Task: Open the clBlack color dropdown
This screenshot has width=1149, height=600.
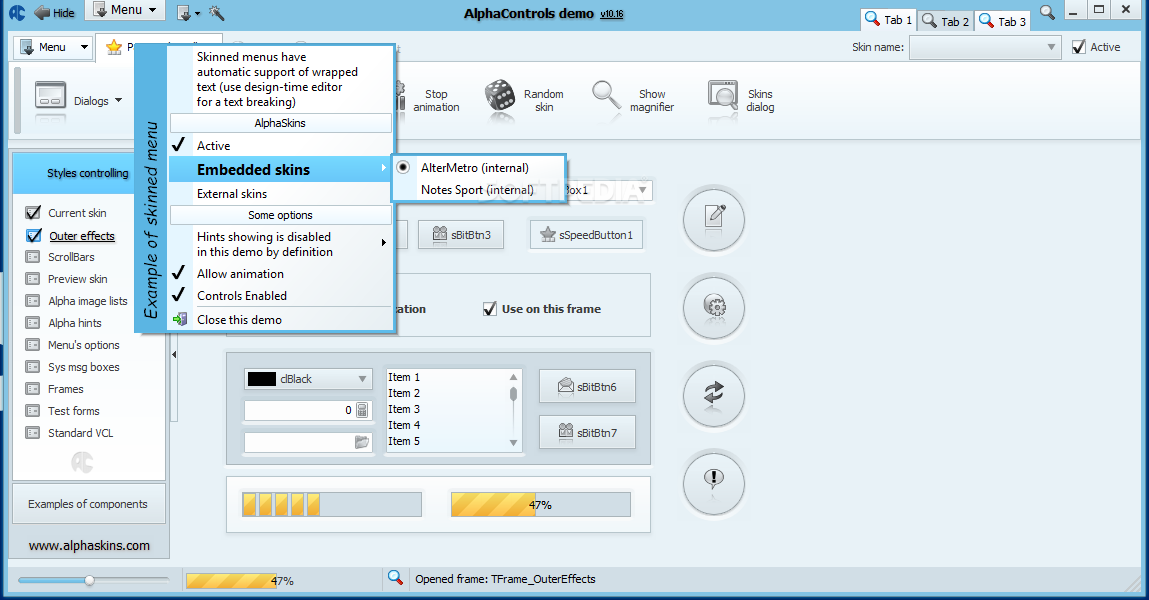Action: [x=362, y=379]
